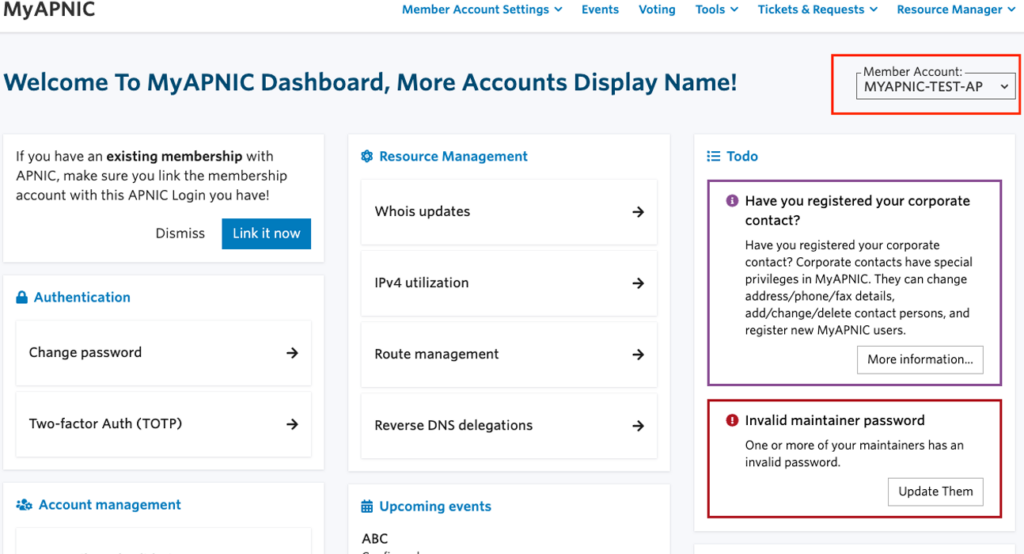This screenshot has height=554, width=1024.
Task: Click the More information... button
Action: (x=920, y=359)
